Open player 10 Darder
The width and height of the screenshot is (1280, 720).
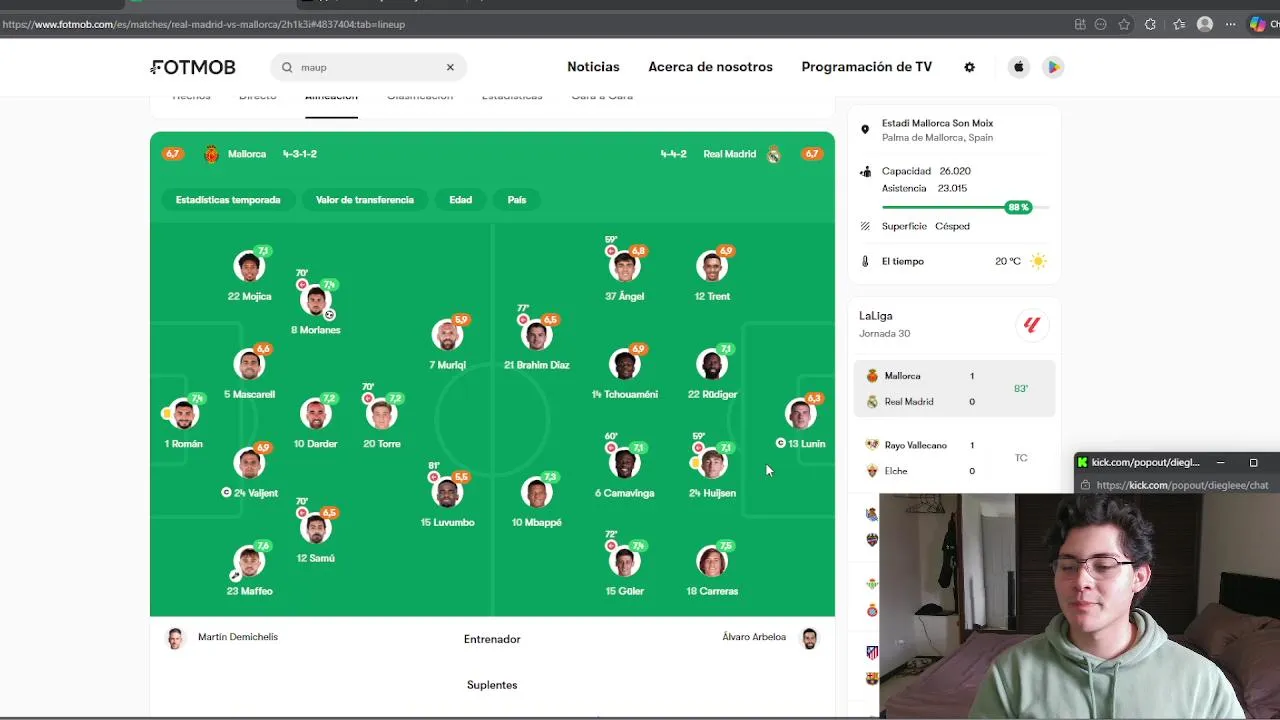pyautogui.click(x=316, y=422)
